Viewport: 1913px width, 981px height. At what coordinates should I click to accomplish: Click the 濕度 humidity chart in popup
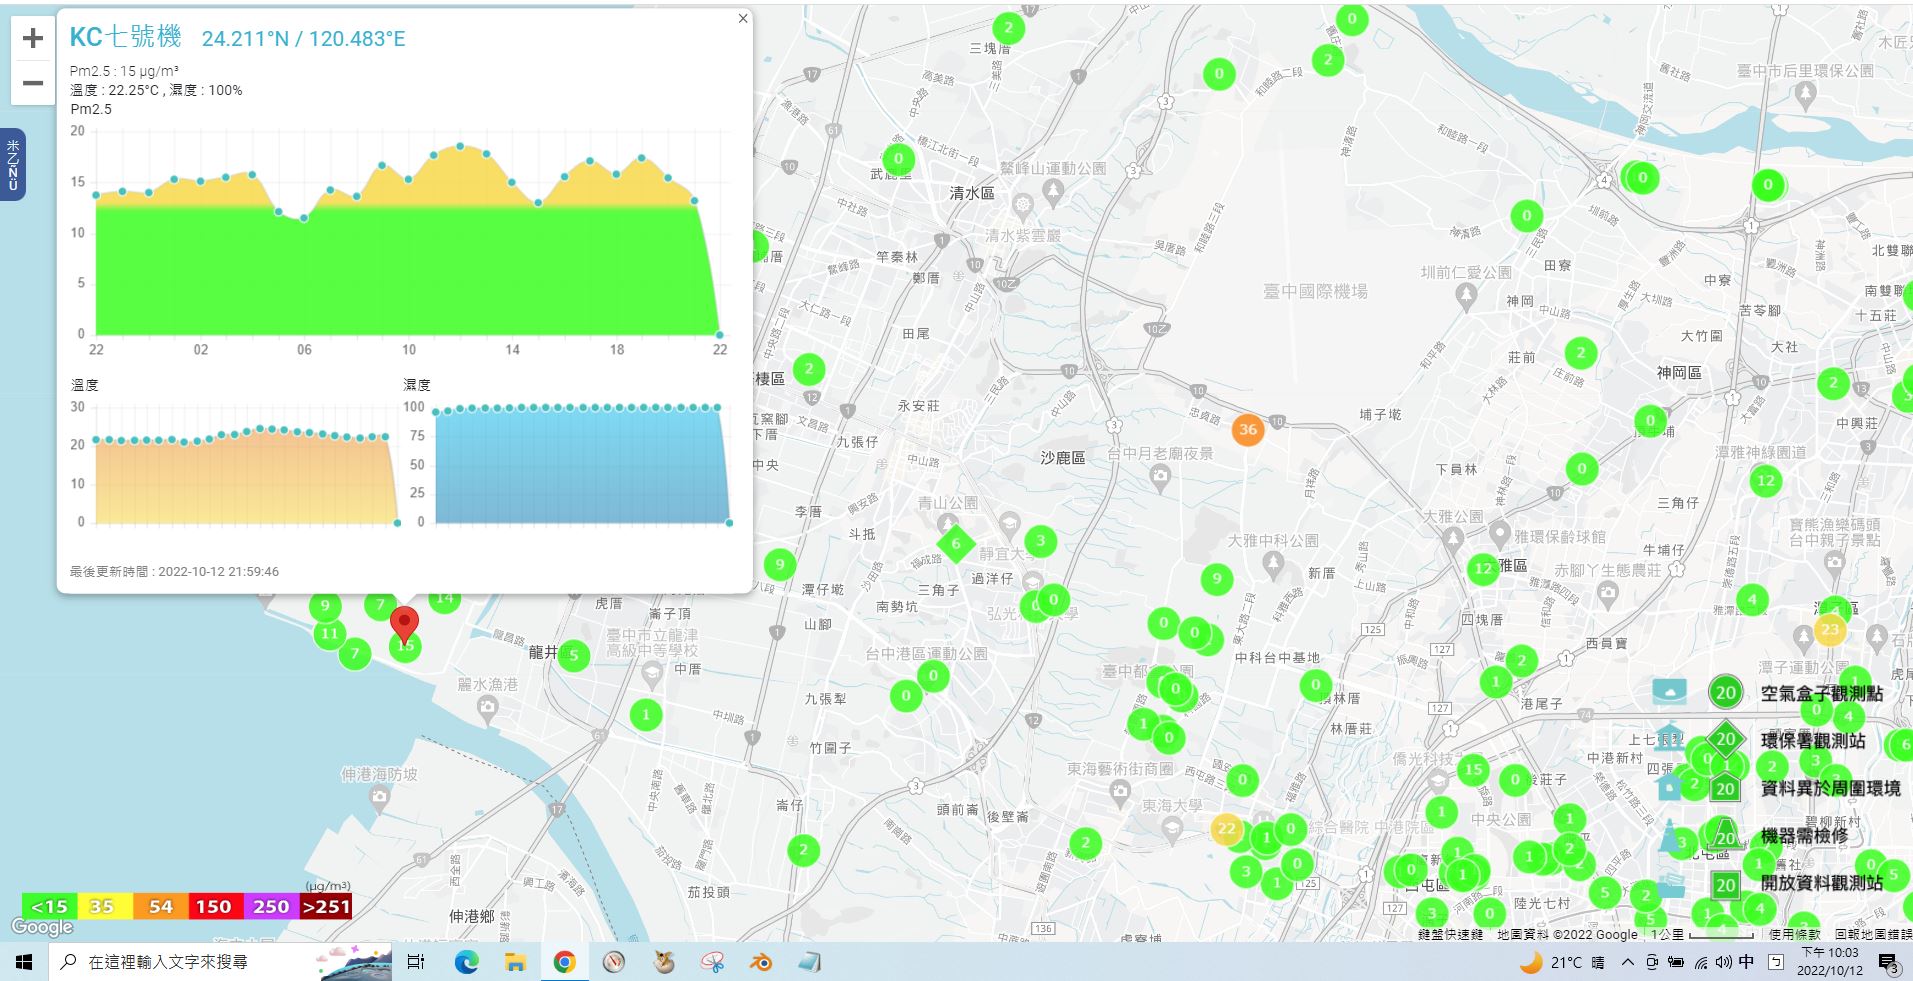tap(568, 464)
